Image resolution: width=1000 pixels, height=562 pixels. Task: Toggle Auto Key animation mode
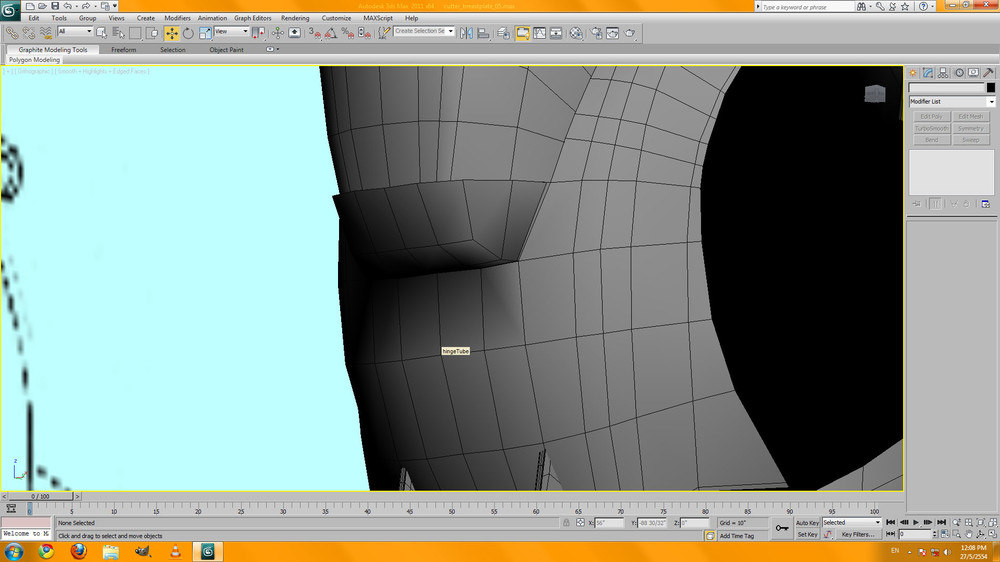click(x=807, y=523)
